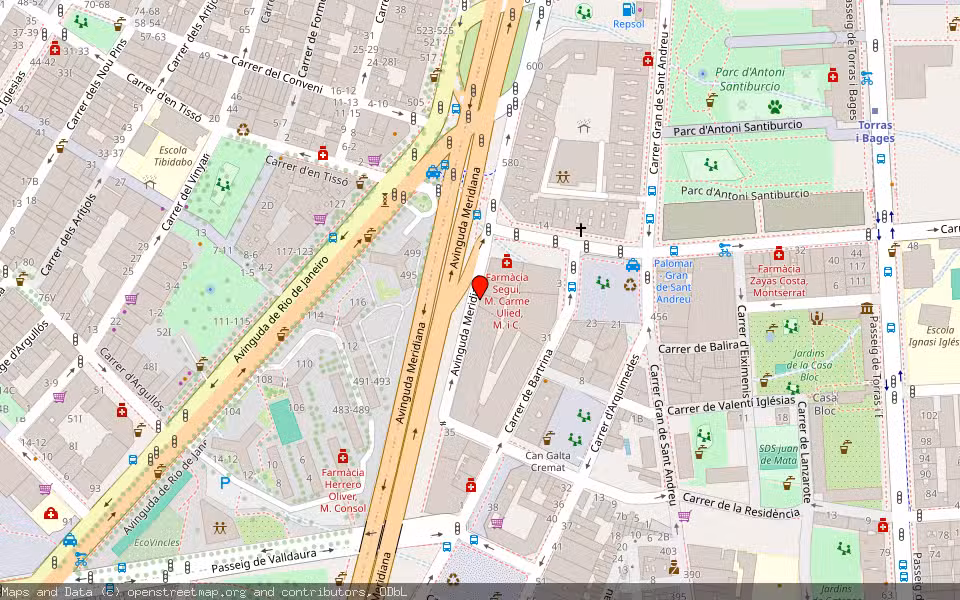960x600 pixels.
Task: Click the pharmacy icon above Farmàcia Segui
Action: point(506,262)
